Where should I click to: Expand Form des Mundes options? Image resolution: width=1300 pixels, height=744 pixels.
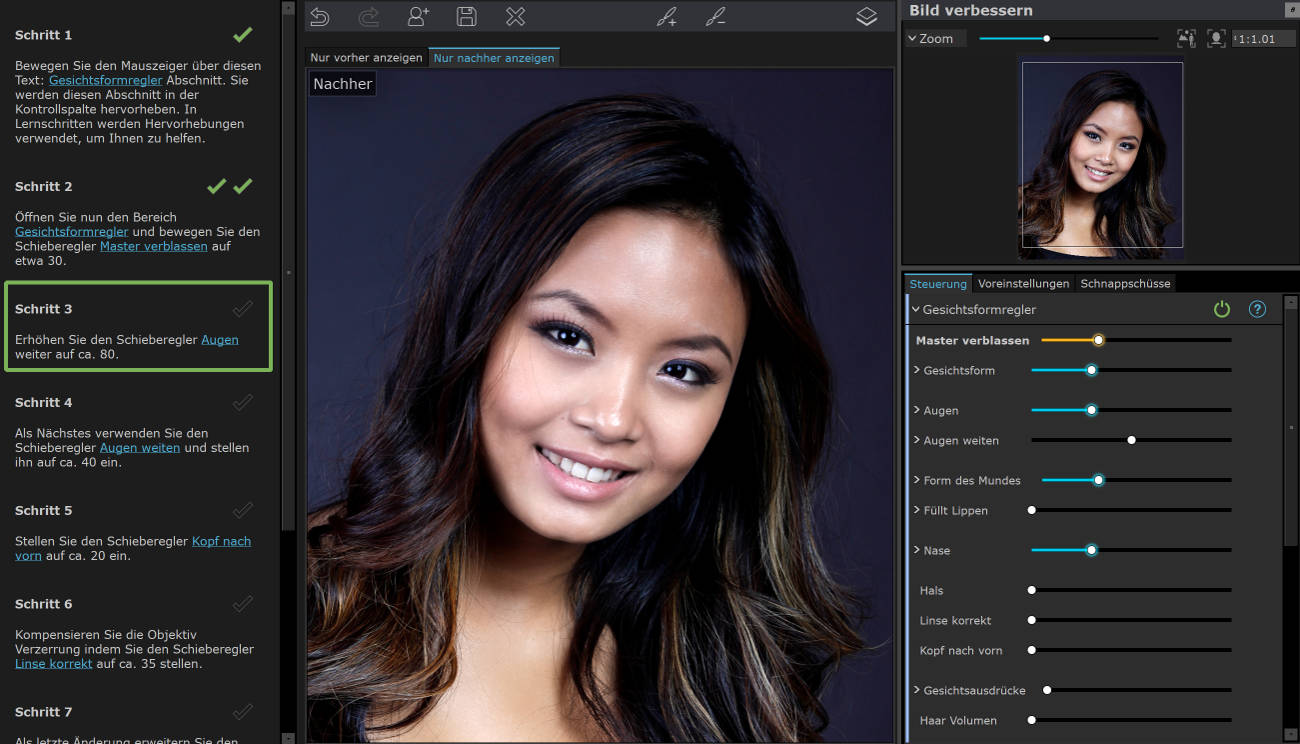[917, 480]
